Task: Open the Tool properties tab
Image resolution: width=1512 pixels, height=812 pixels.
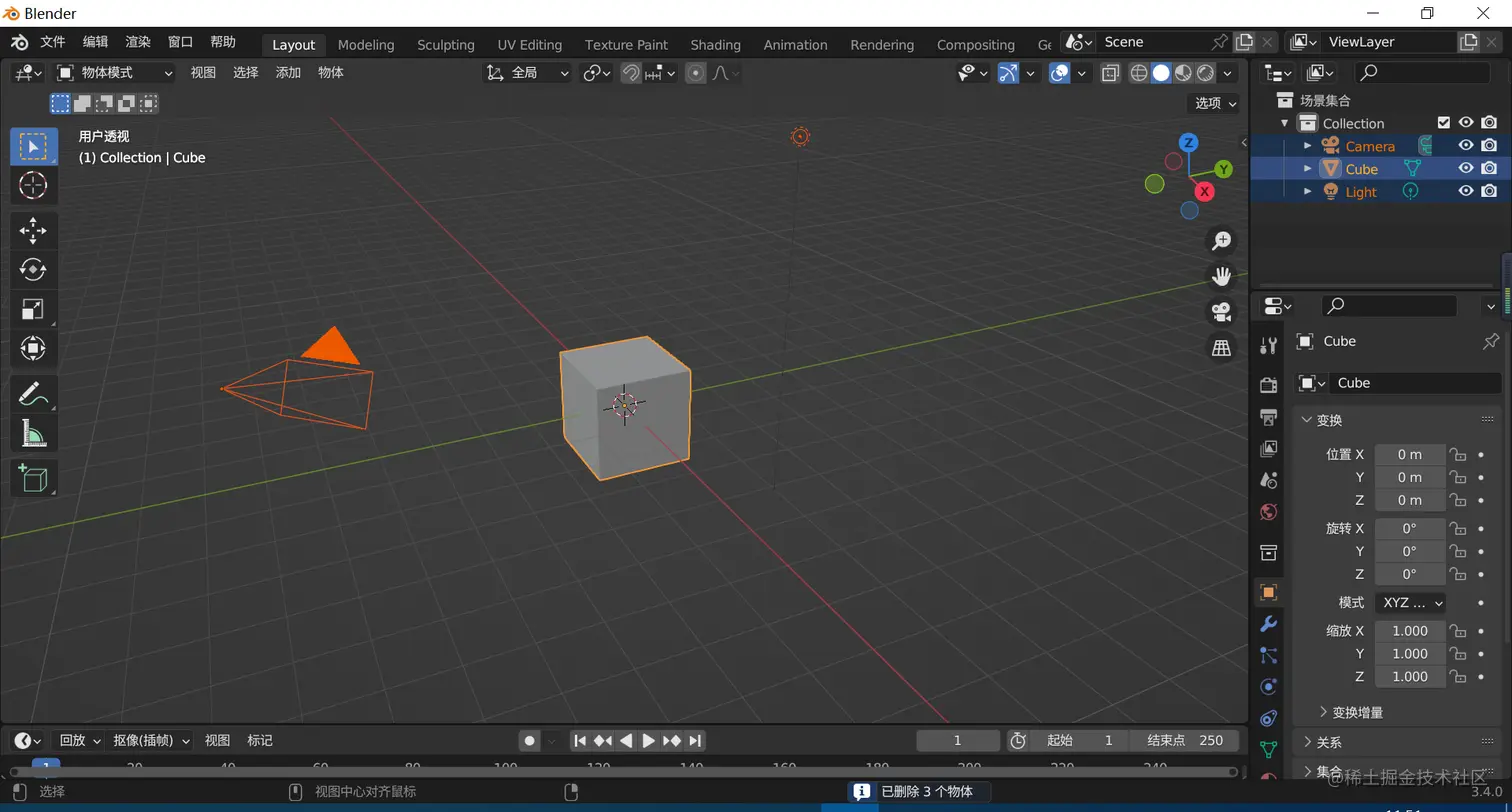Action: [x=1269, y=346]
